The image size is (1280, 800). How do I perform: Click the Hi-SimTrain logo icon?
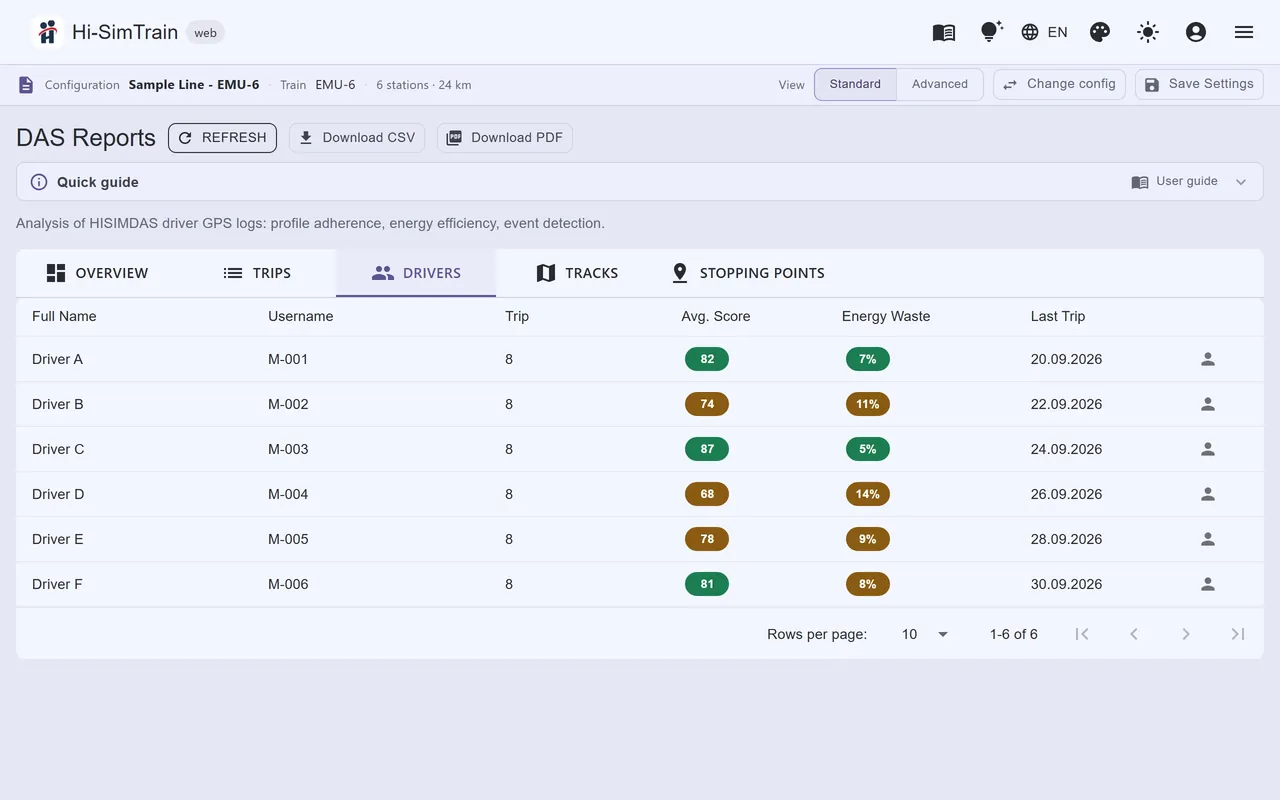click(x=47, y=32)
